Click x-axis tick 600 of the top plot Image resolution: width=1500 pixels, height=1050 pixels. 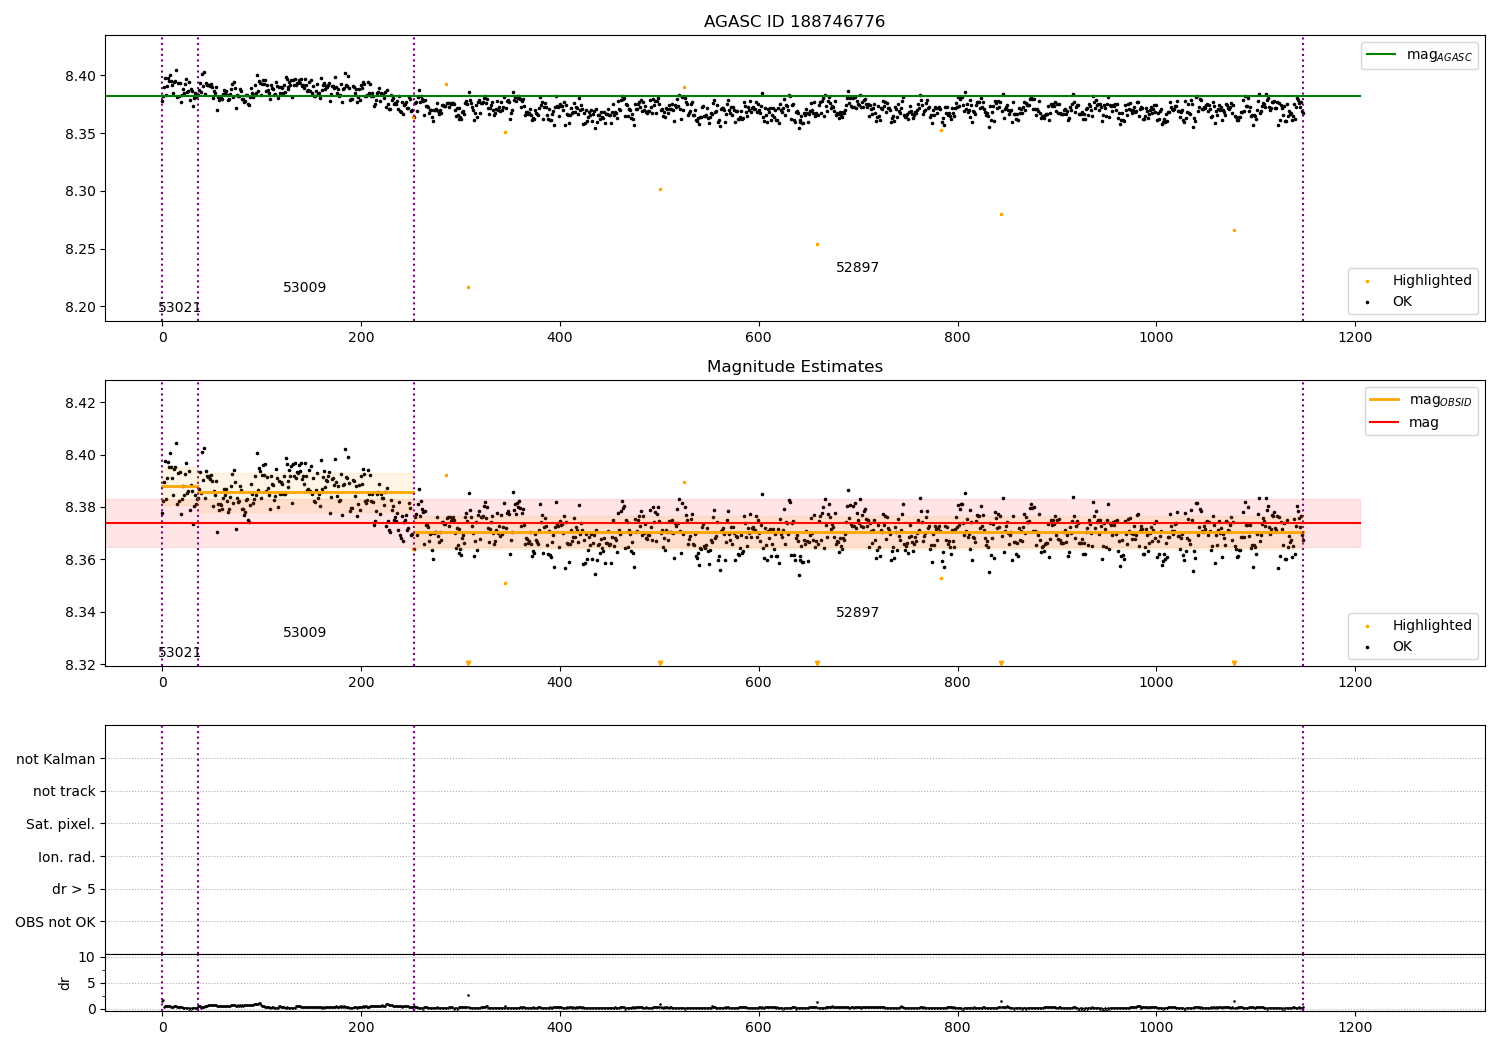coord(758,338)
